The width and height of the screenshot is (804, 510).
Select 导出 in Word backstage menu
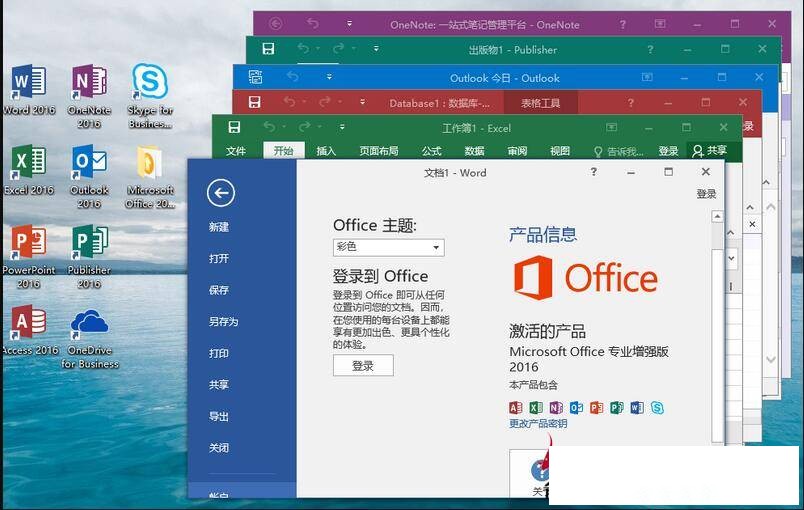point(219,416)
